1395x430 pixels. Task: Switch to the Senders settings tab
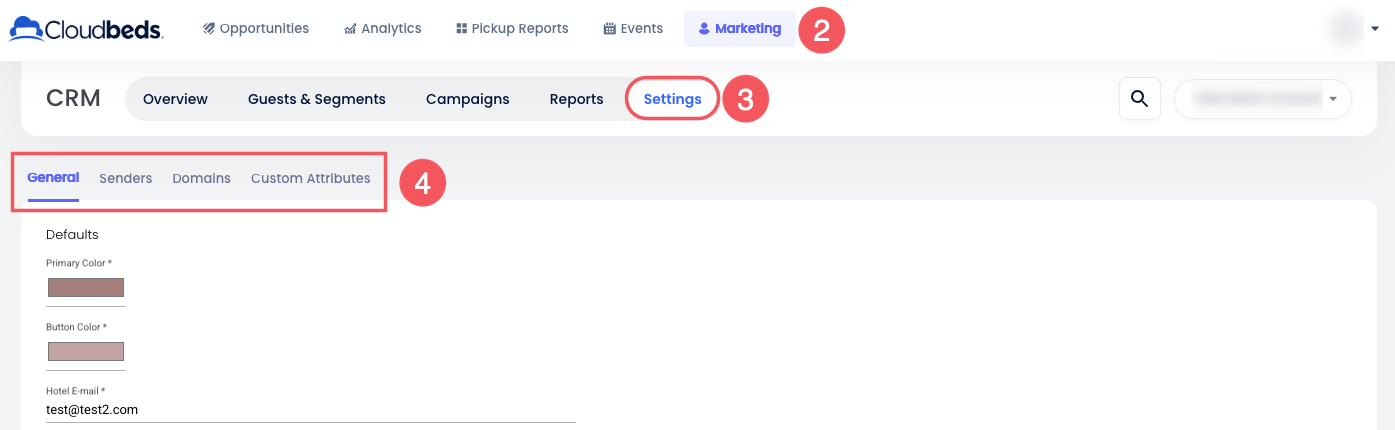(126, 178)
